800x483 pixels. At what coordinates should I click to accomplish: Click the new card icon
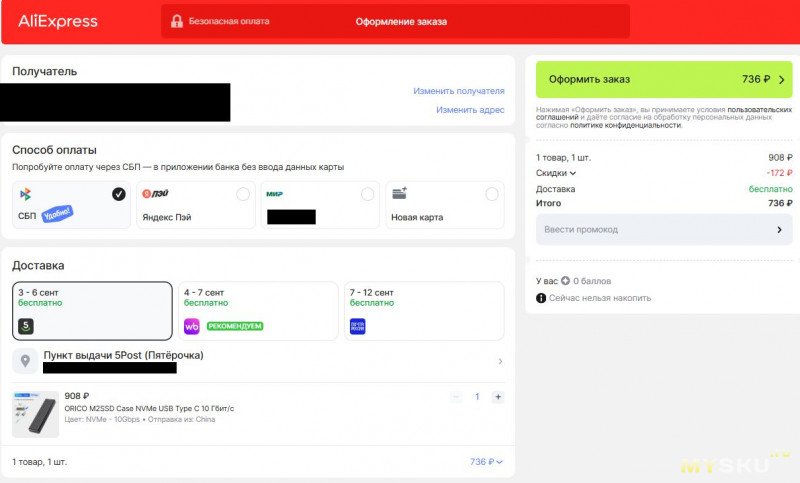[399, 193]
